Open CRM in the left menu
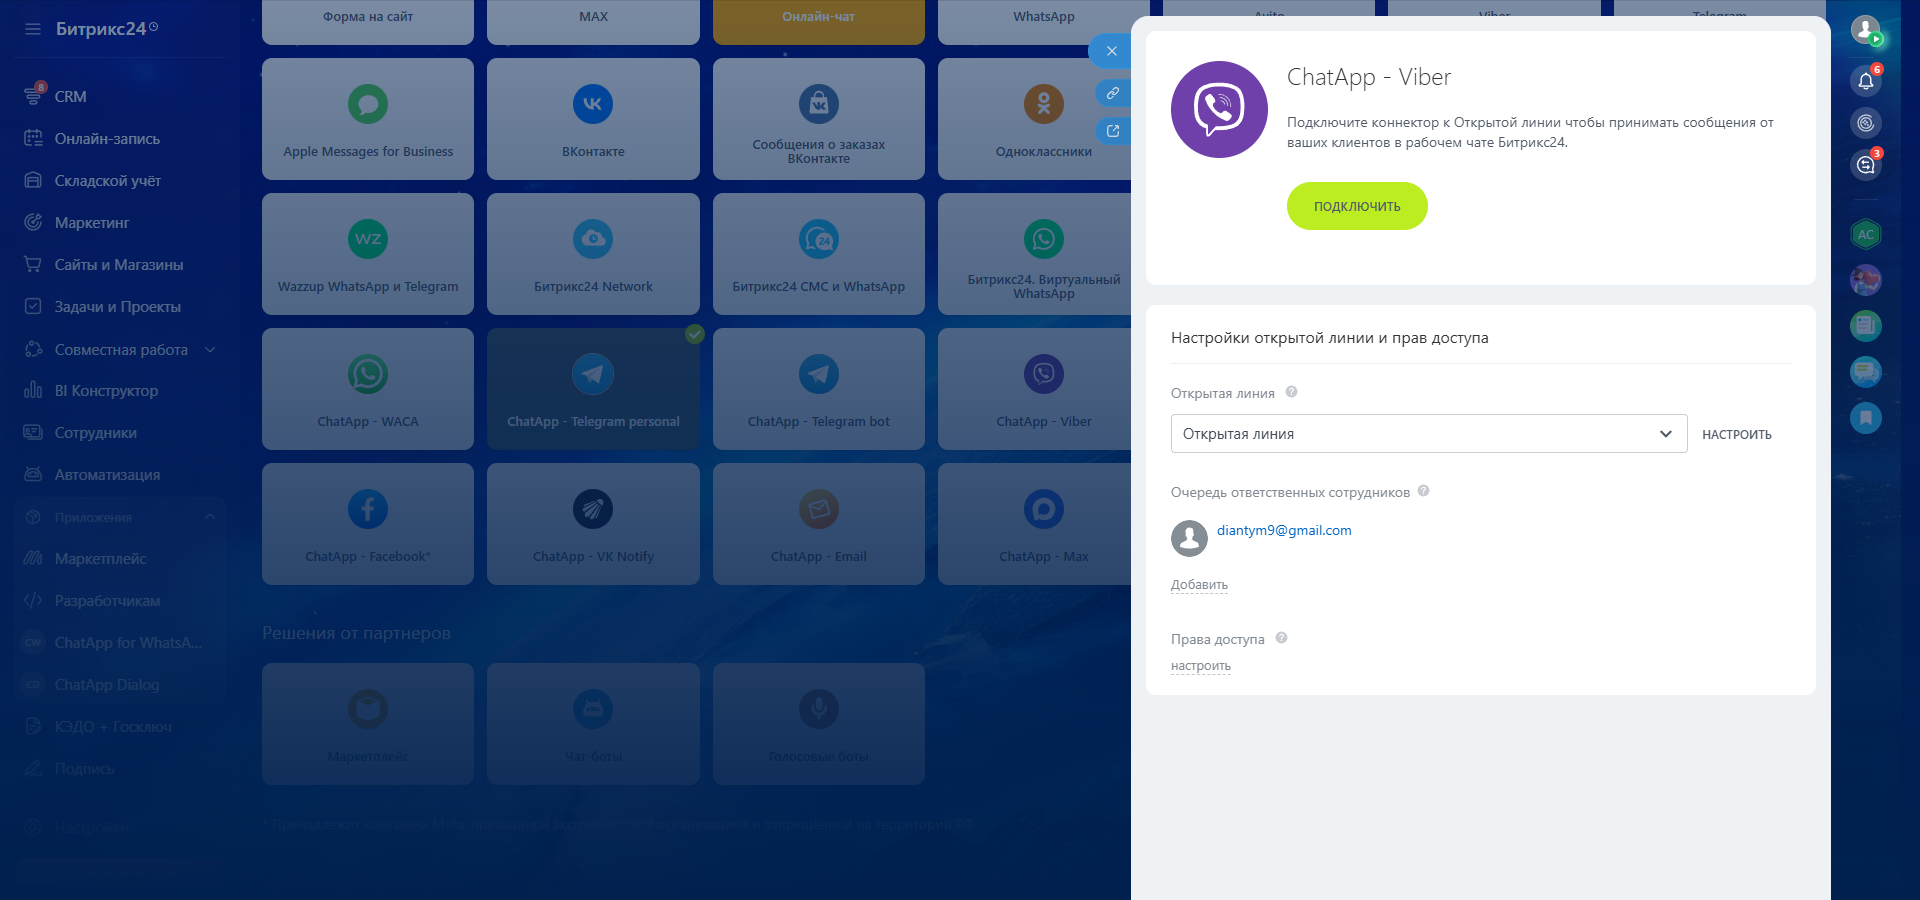Screen dimensions: 1920x900 point(70,97)
